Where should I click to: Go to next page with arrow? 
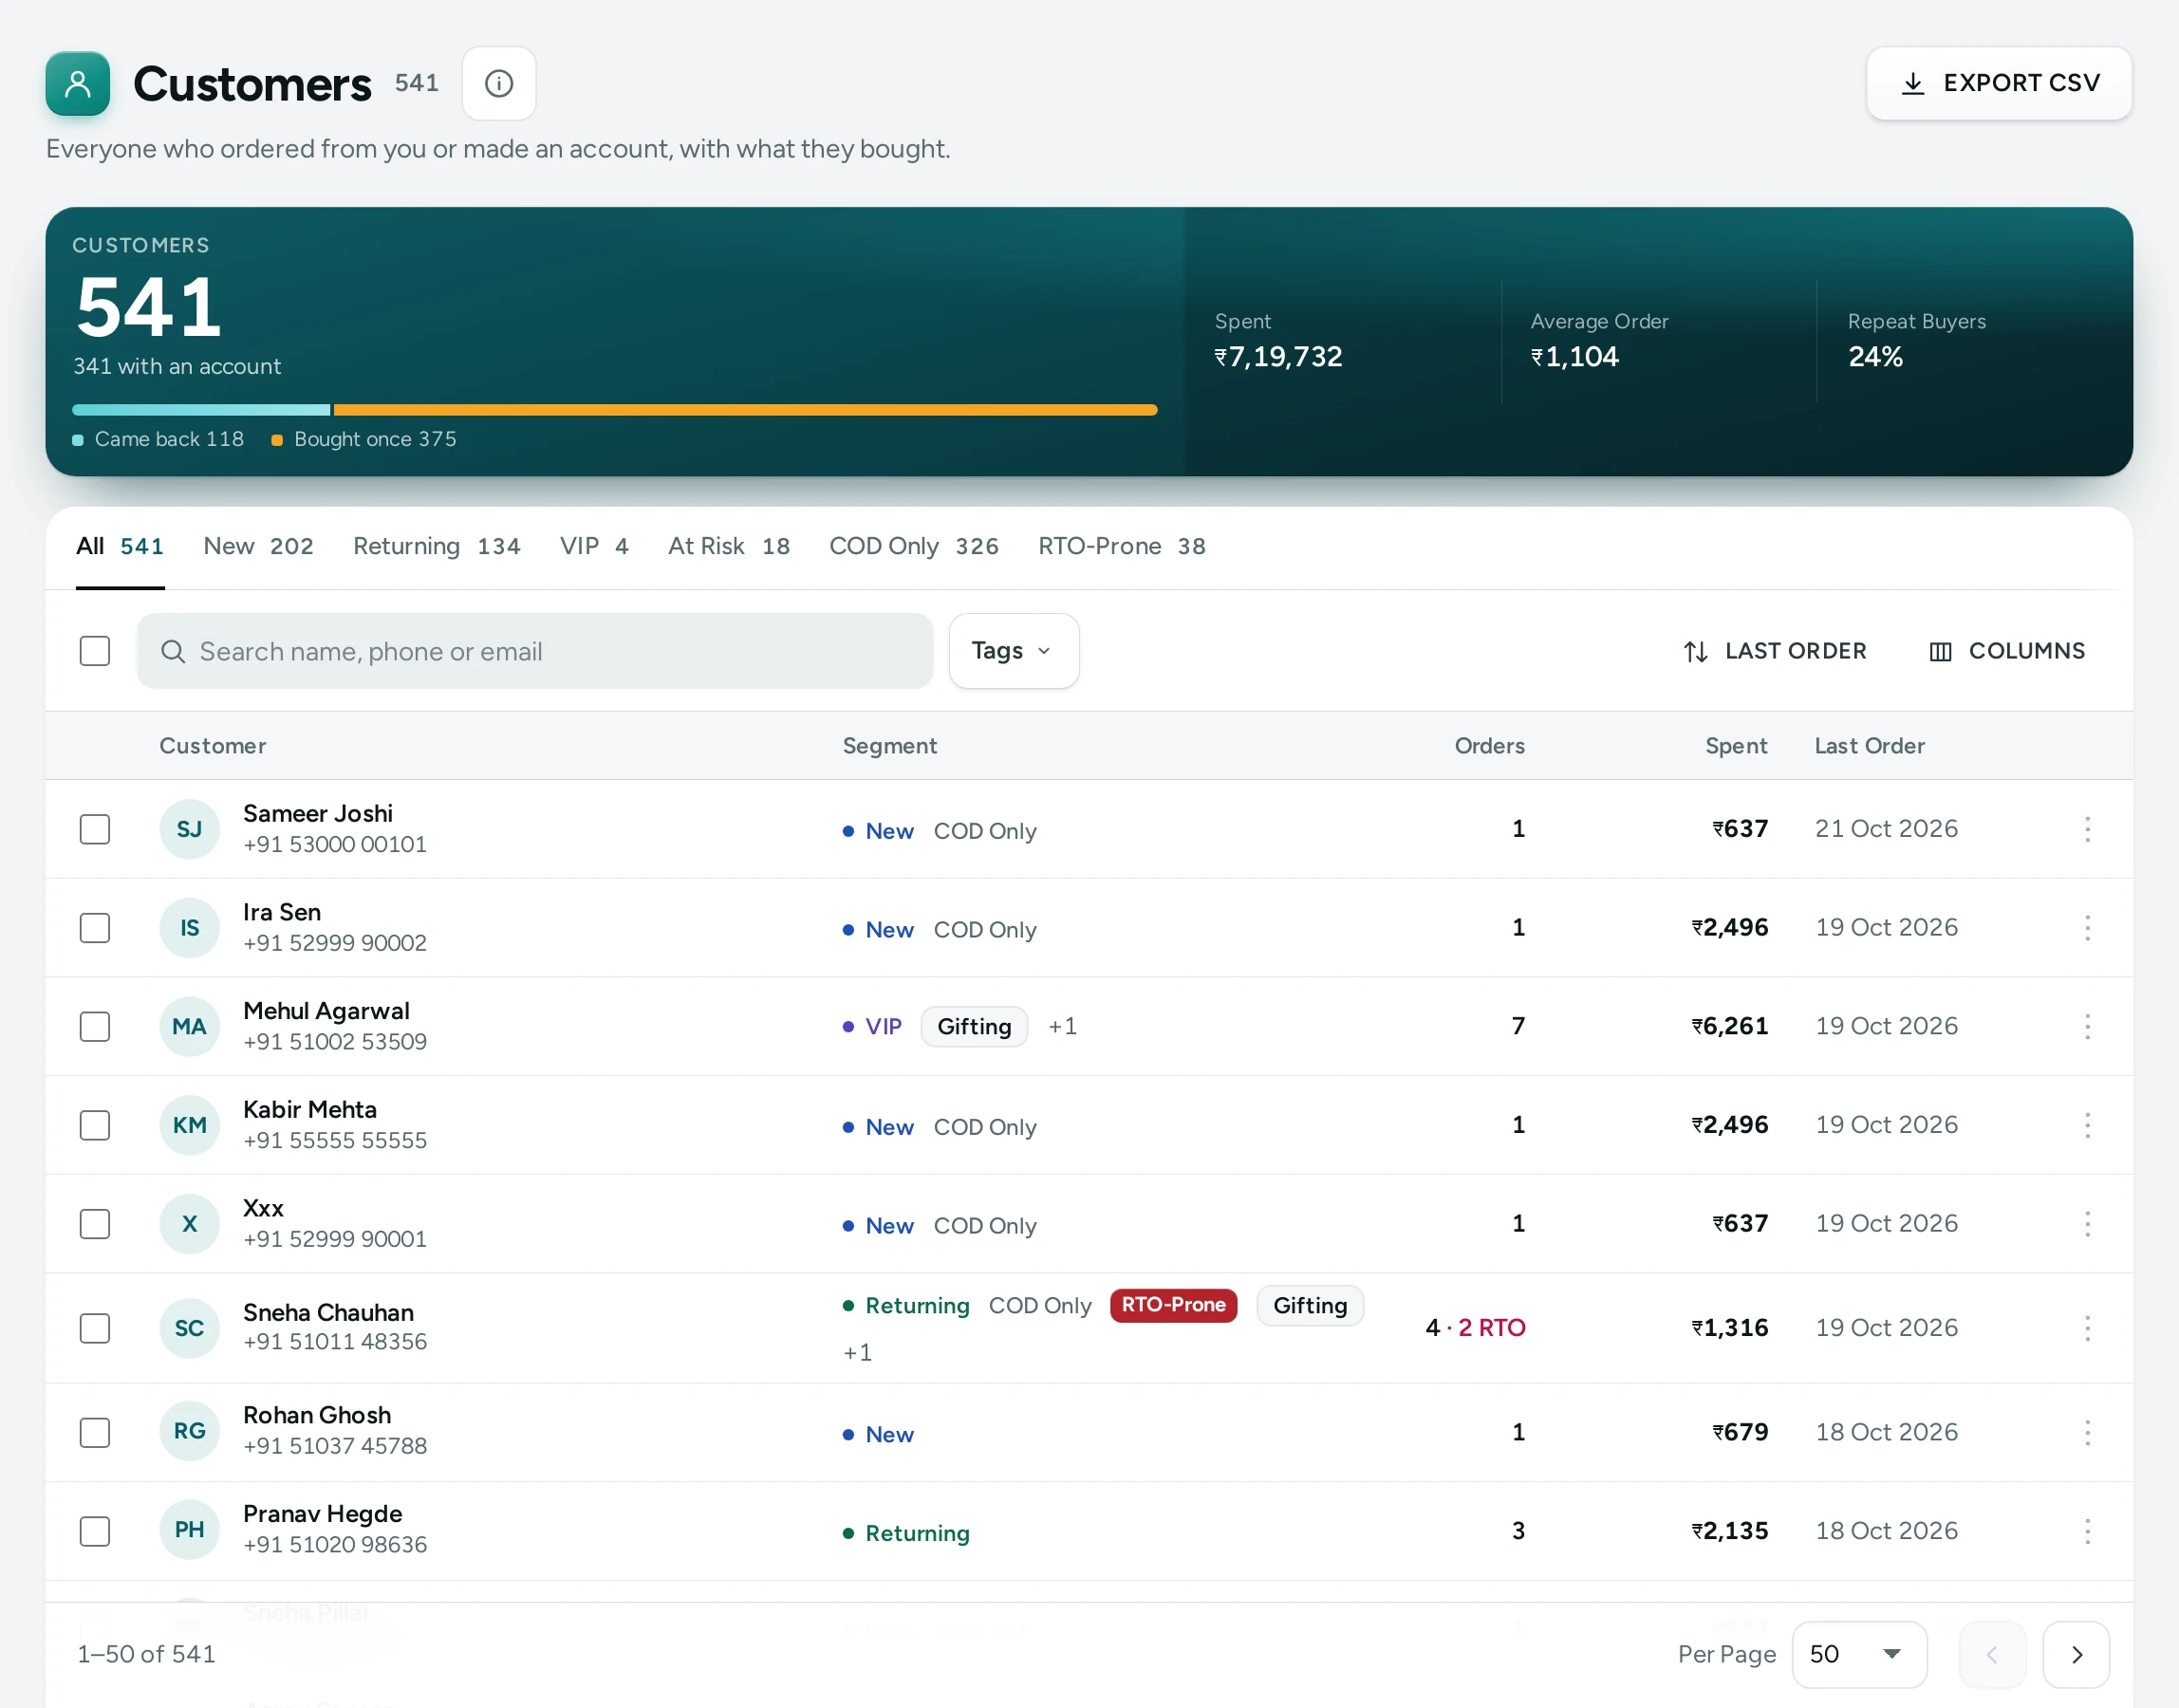[2076, 1655]
